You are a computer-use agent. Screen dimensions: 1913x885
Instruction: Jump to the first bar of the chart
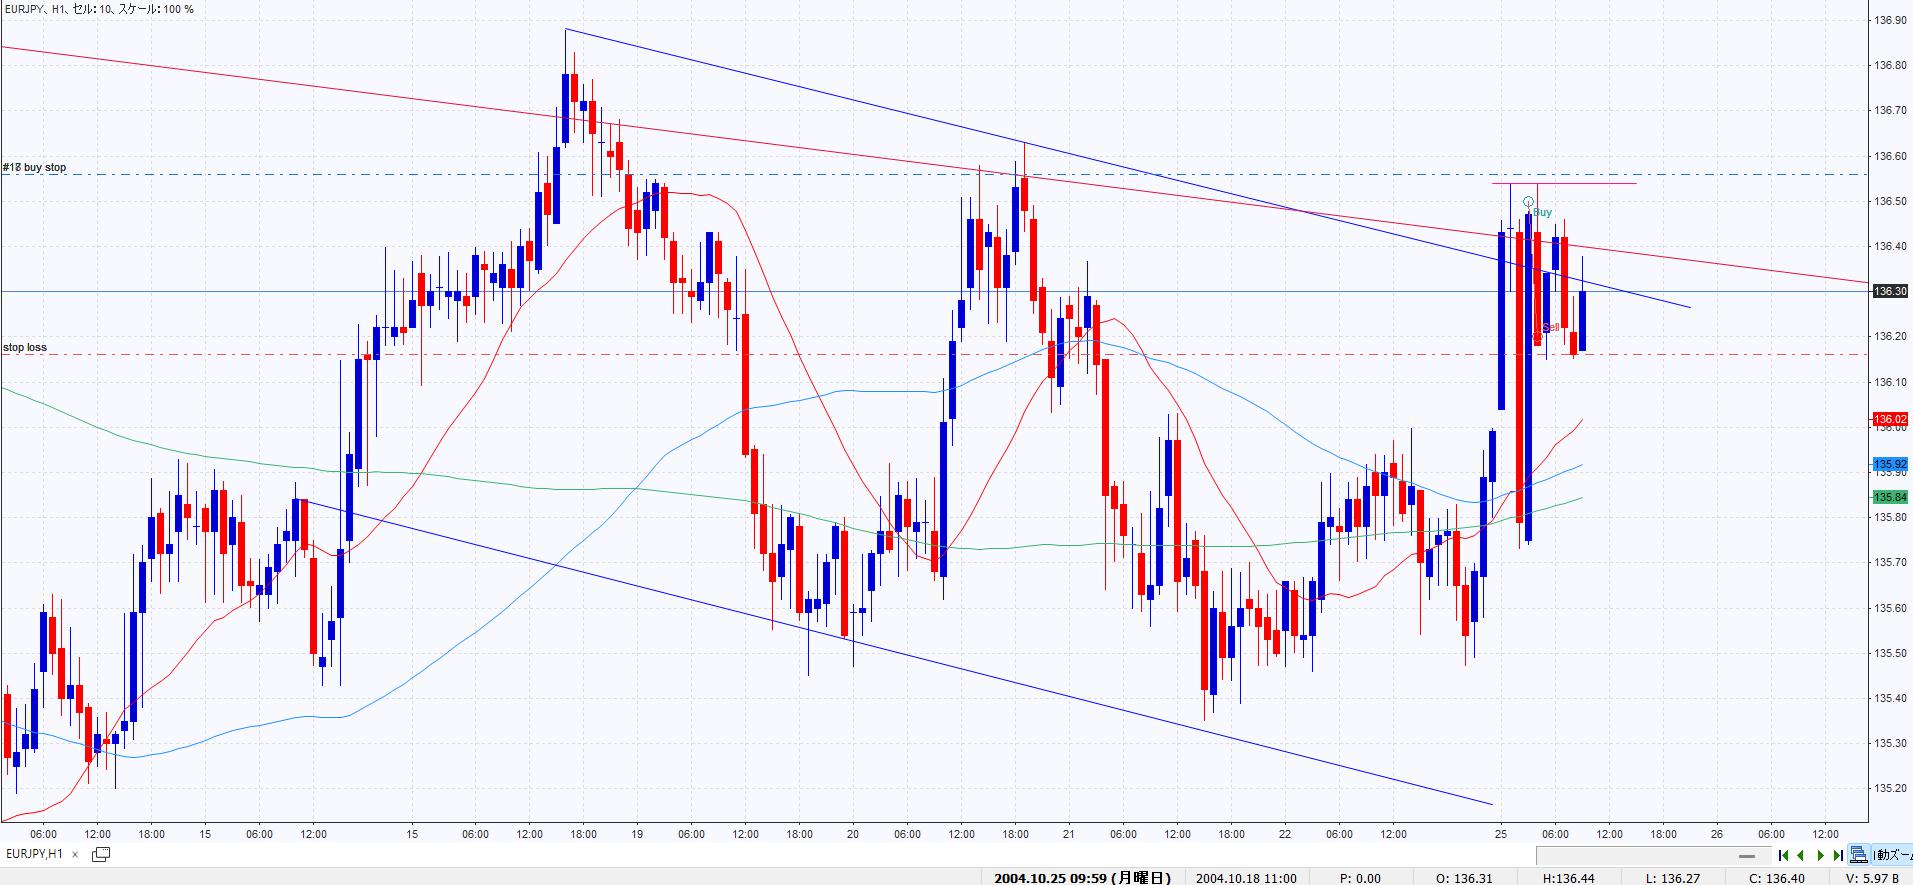click(x=1783, y=855)
